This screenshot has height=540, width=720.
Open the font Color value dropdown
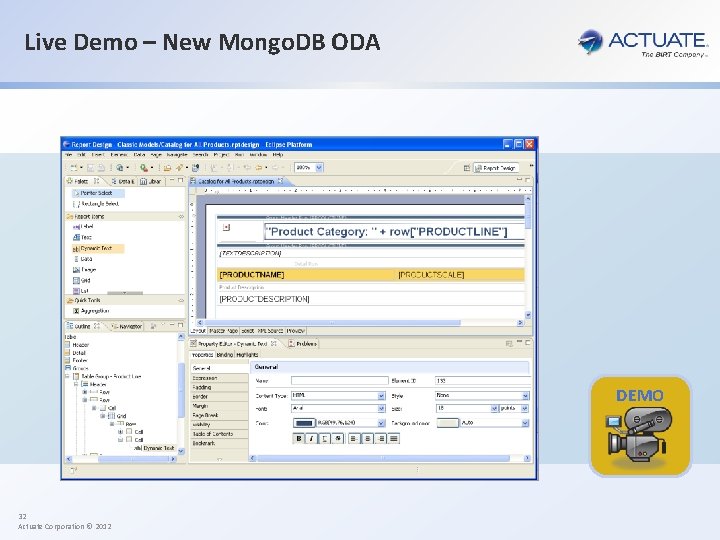coord(381,423)
